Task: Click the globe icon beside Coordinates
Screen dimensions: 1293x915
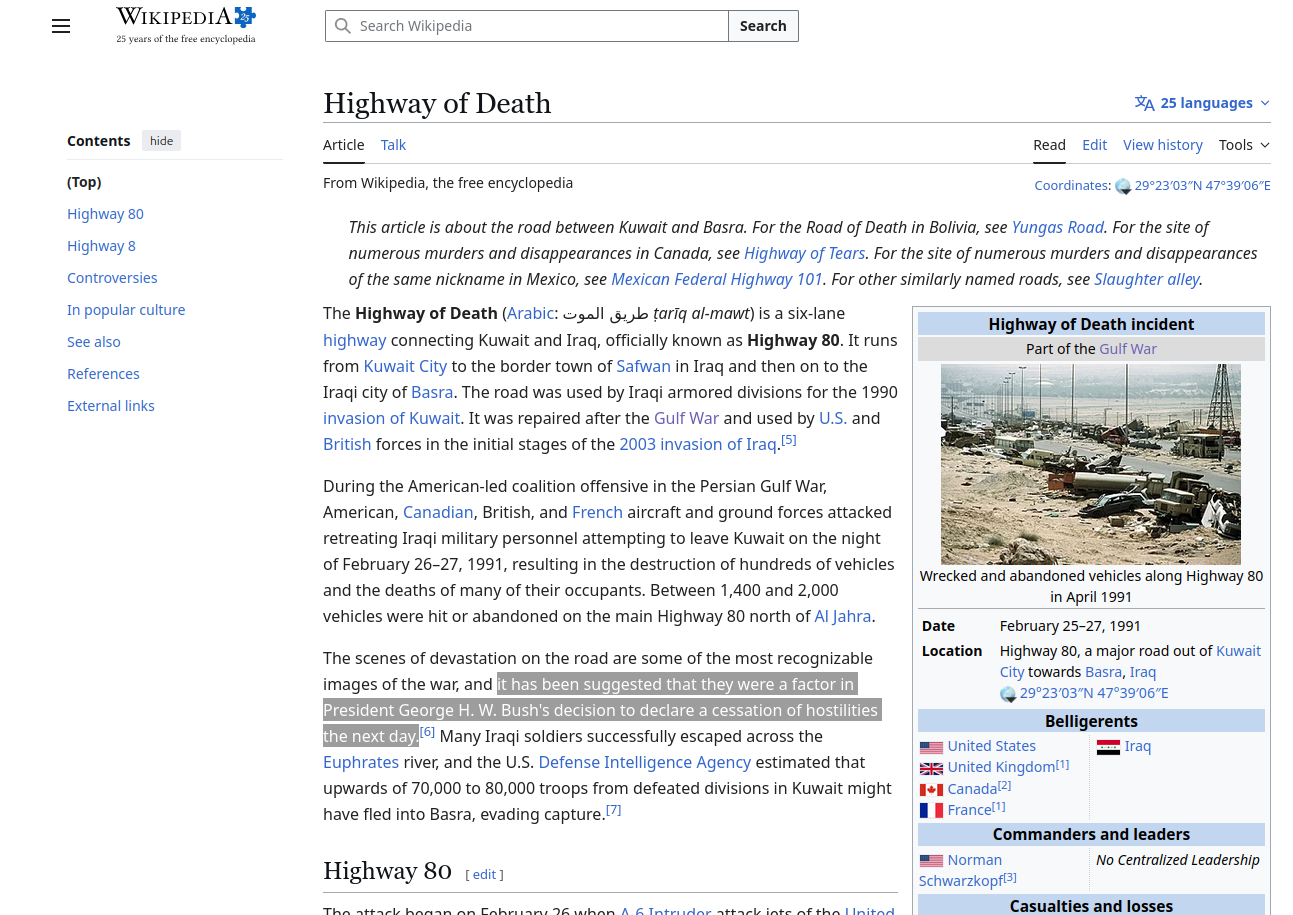Action: pyautogui.click(x=1123, y=186)
